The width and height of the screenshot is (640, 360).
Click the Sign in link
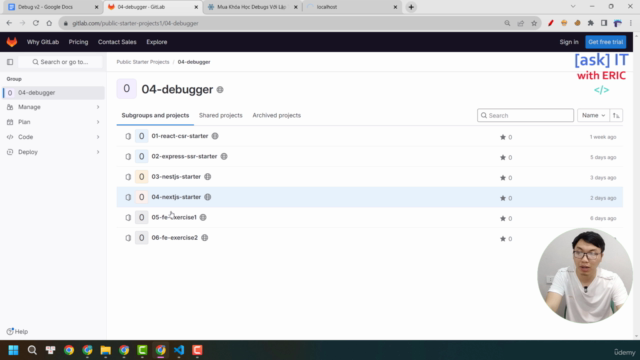(x=569, y=42)
